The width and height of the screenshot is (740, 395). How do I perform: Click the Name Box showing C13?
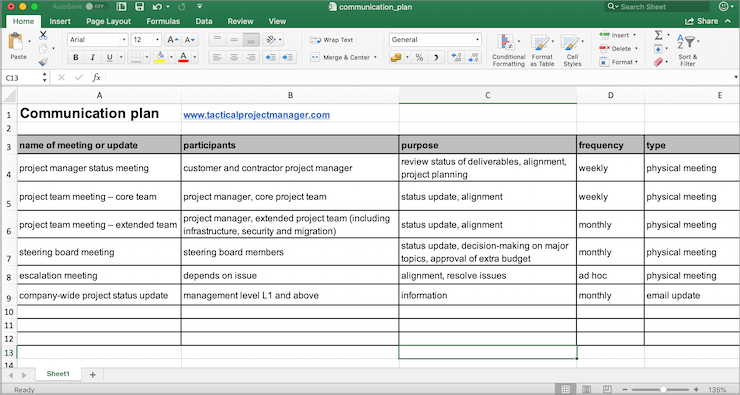tap(25, 77)
